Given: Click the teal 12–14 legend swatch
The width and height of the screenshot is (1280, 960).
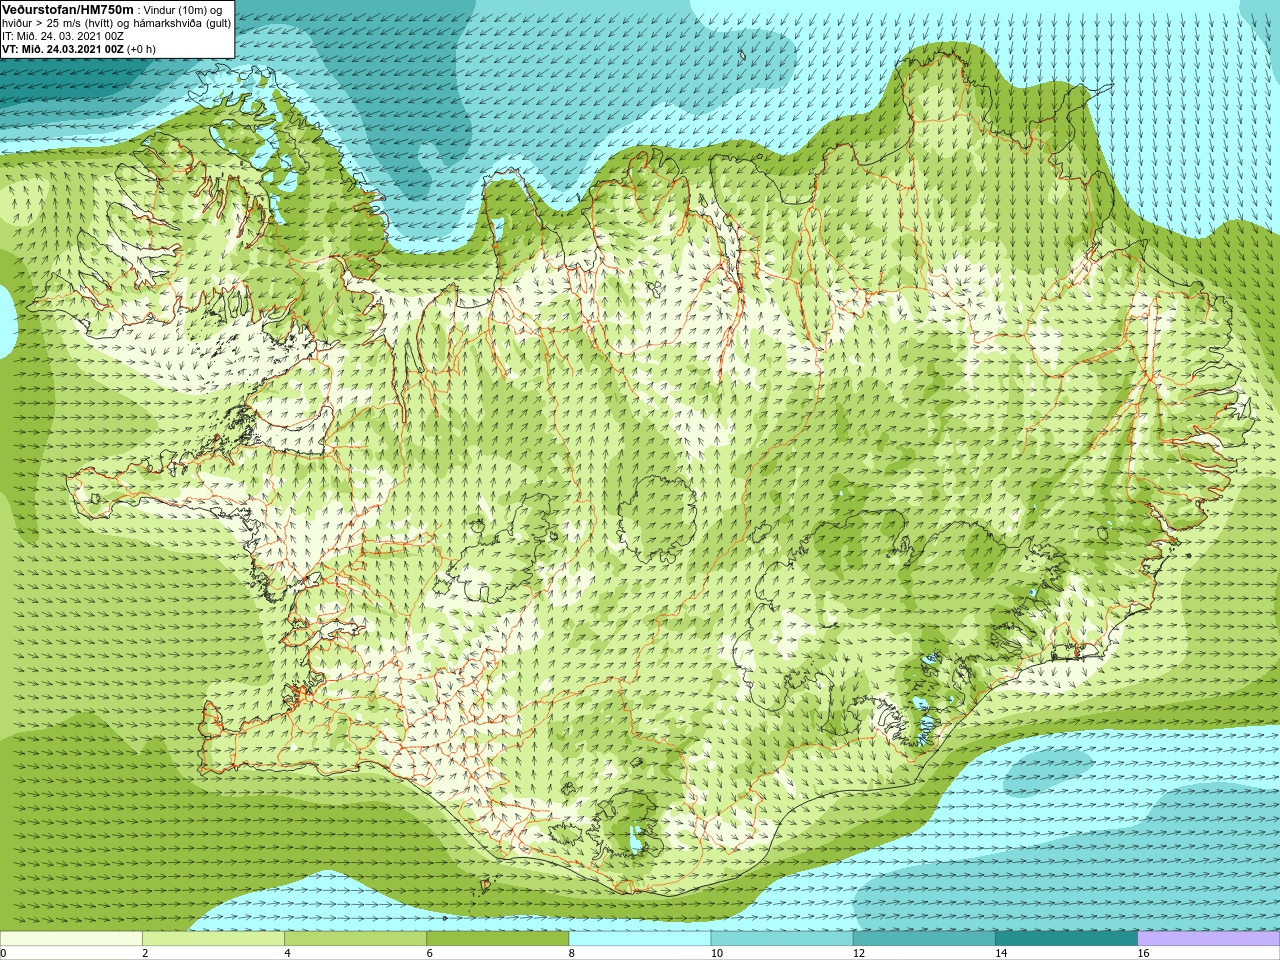Looking at the screenshot, I should tap(924, 939).
